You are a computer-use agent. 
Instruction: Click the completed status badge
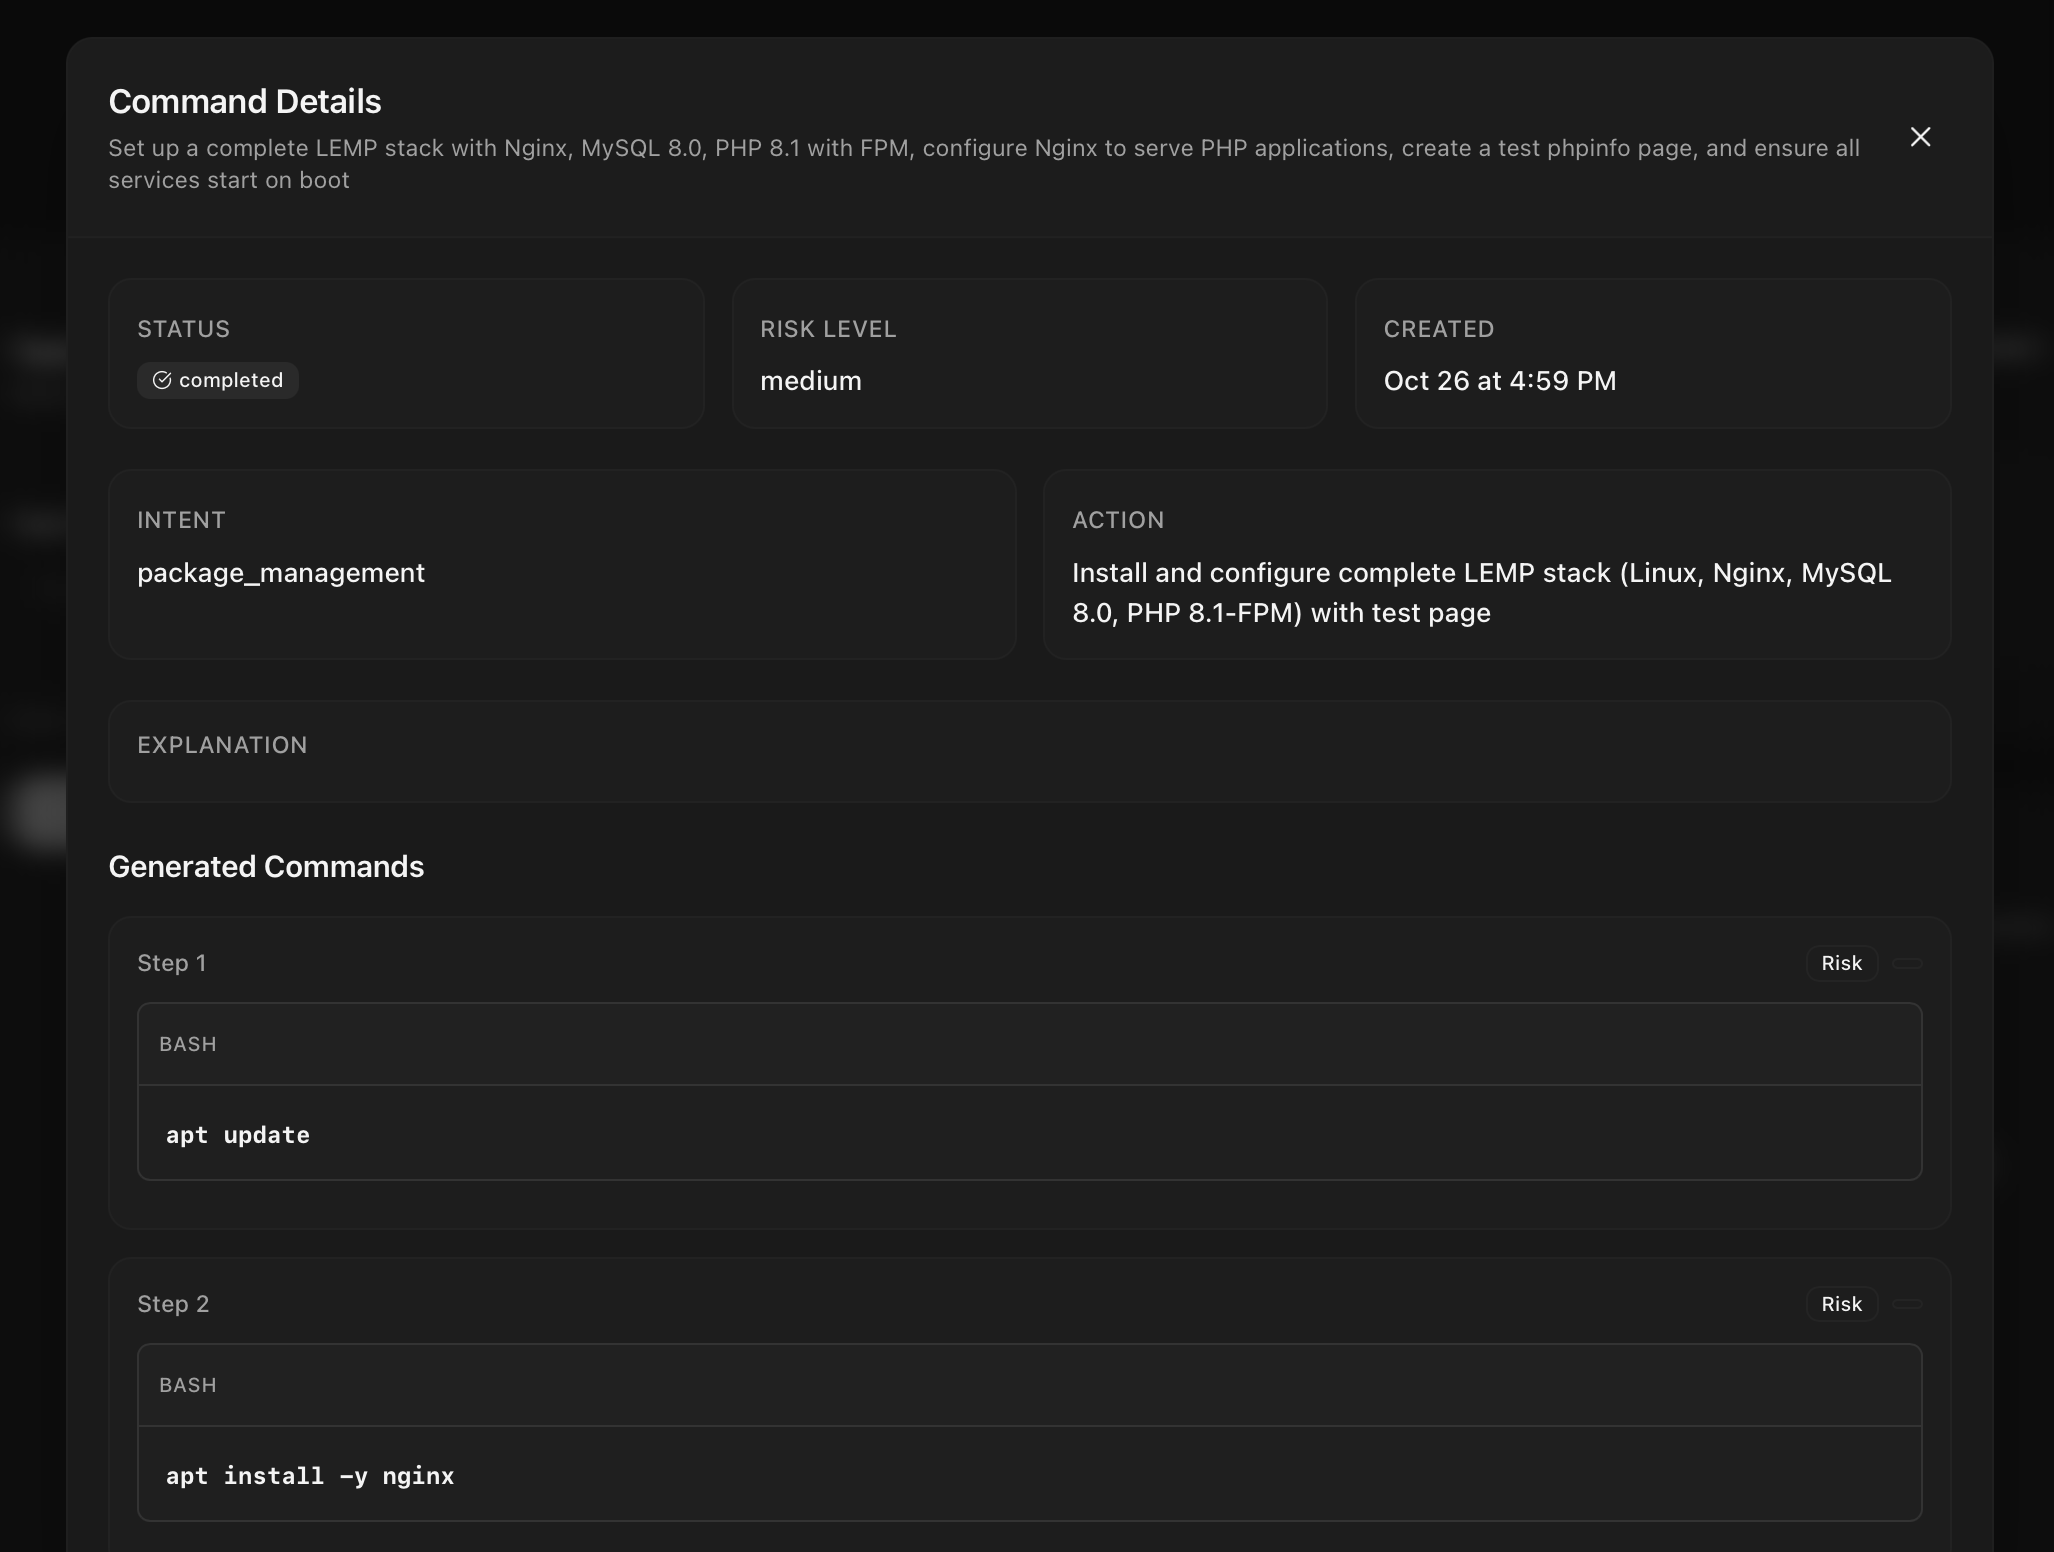tap(218, 380)
